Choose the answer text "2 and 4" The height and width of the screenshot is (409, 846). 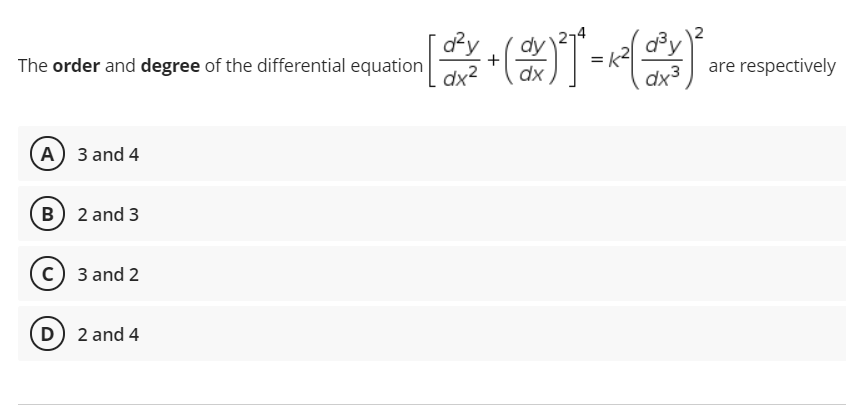coord(108,335)
